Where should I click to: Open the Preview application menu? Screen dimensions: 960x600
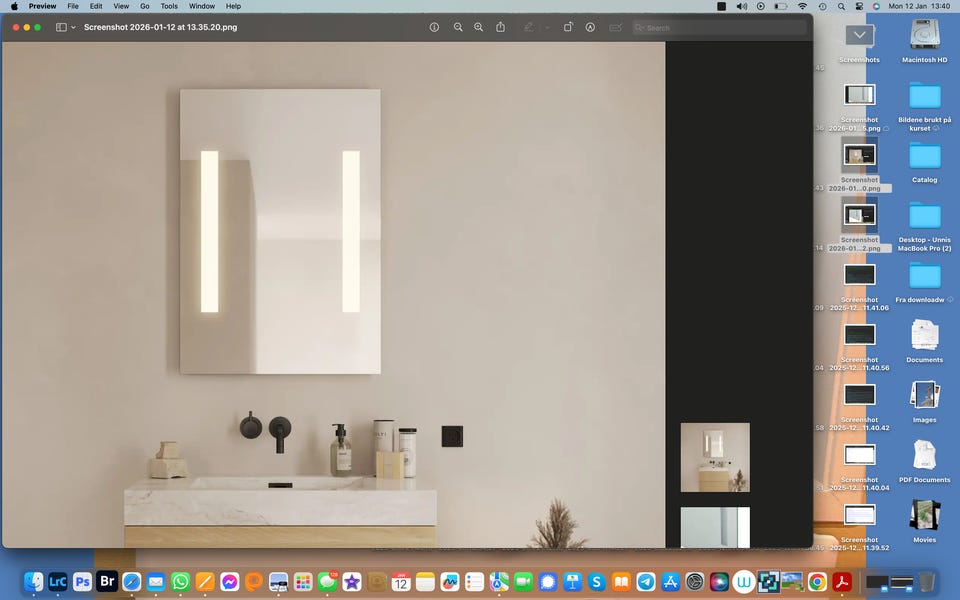pyautogui.click(x=42, y=6)
